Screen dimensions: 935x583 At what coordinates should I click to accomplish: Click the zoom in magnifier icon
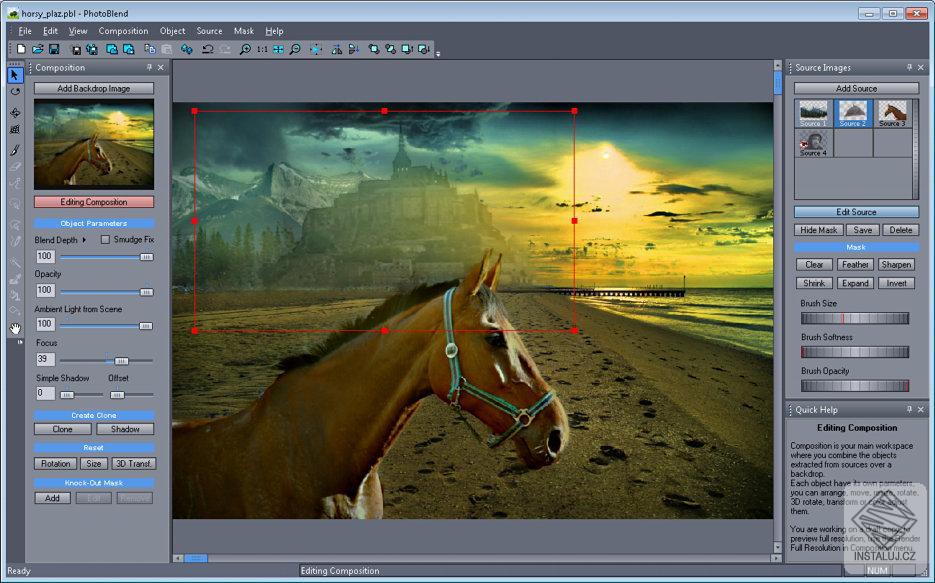point(245,49)
